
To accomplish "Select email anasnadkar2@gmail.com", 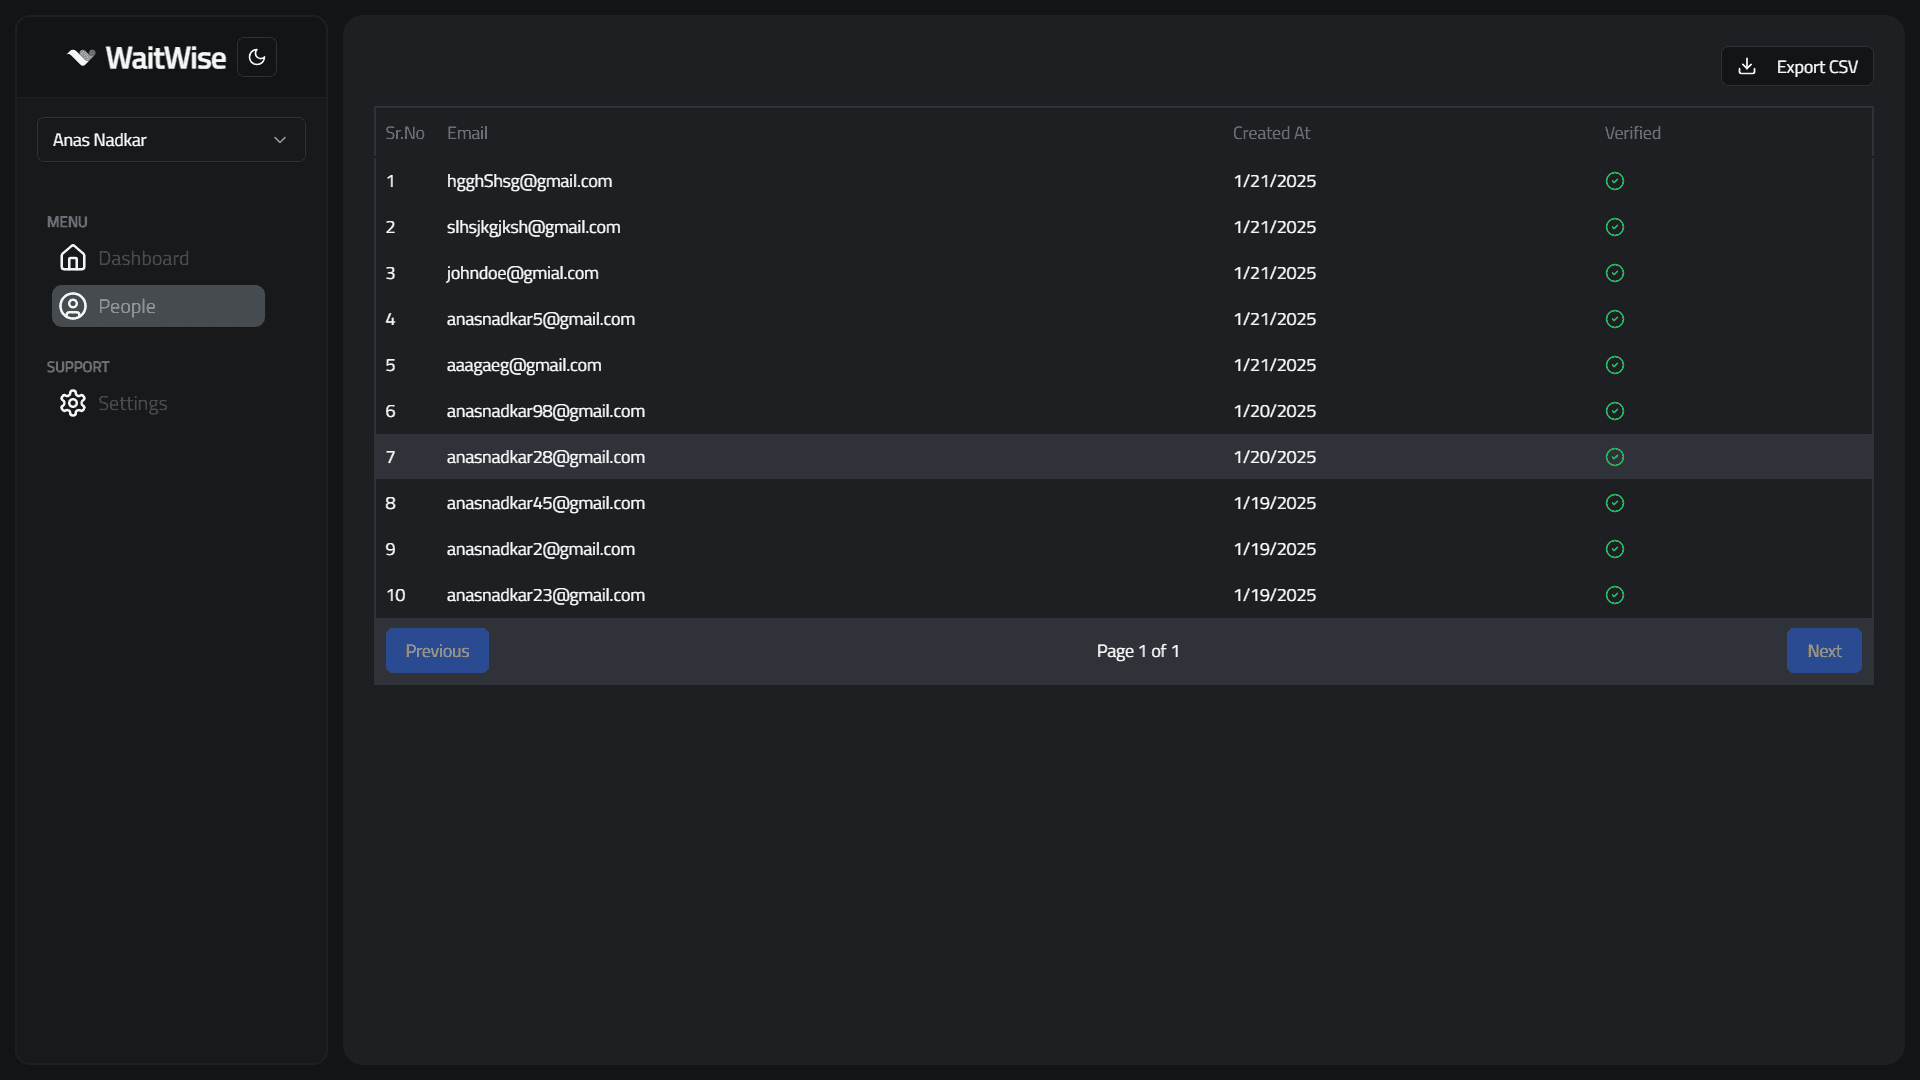I will tap(540, 549).
